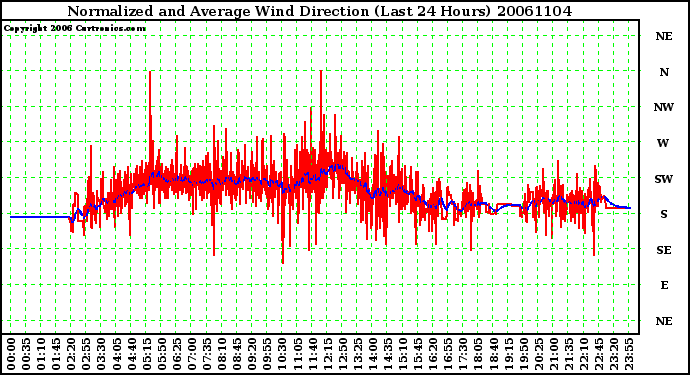Screen dimensions: 690x375
Task: Click the 10:30 time axis label
Action: point(282,354)
